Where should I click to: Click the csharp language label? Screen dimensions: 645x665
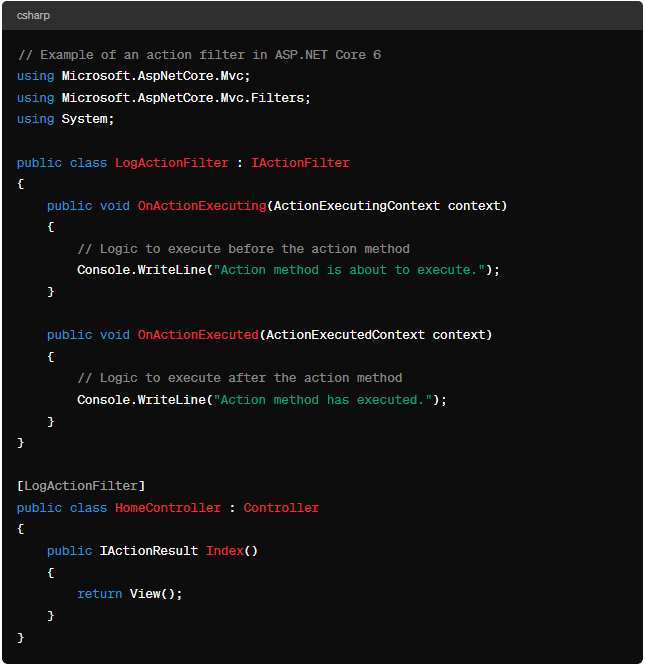[33, 16]
